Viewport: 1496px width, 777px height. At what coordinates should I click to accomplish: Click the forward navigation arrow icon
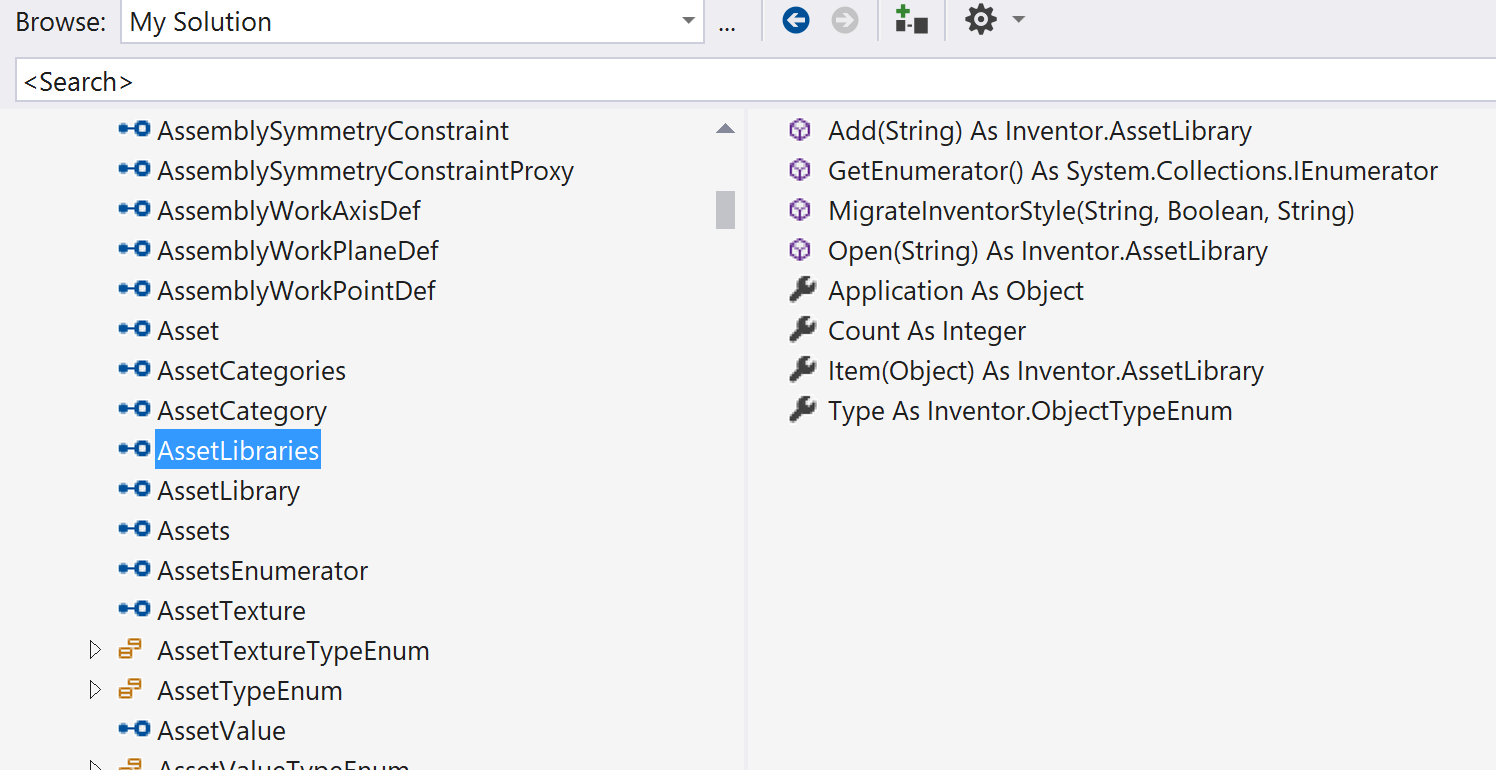tap(845, 20)
